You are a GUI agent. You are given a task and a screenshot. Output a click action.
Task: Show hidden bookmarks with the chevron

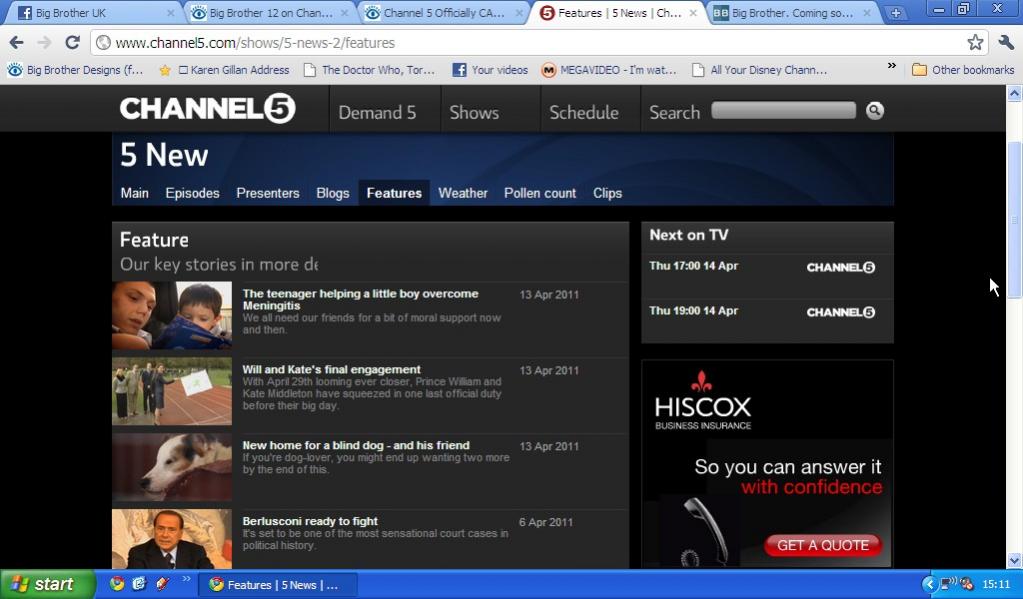point(892,67)
